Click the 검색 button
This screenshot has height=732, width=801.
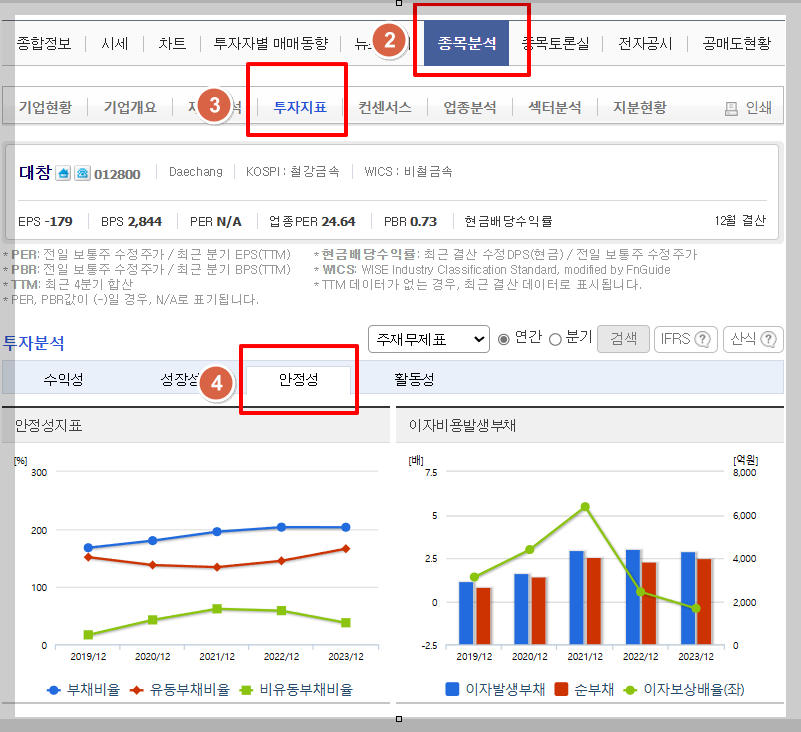coord(623,339)
